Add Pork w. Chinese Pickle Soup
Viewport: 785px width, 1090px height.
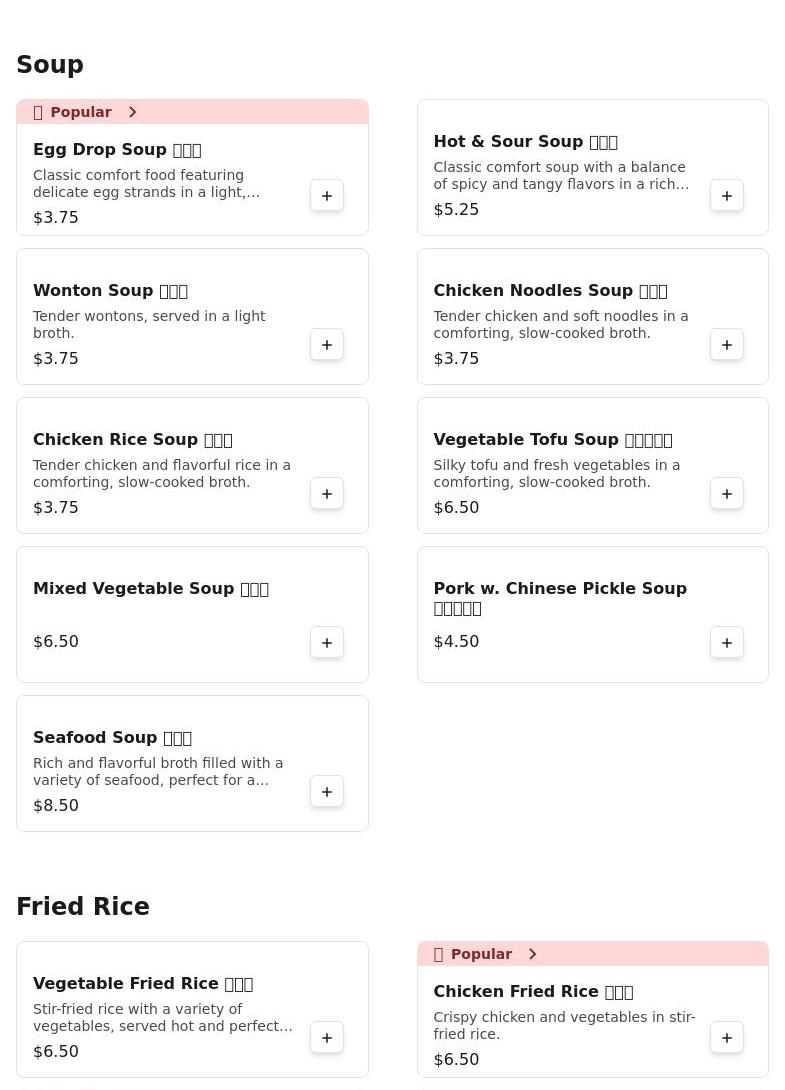coord(727,643)
